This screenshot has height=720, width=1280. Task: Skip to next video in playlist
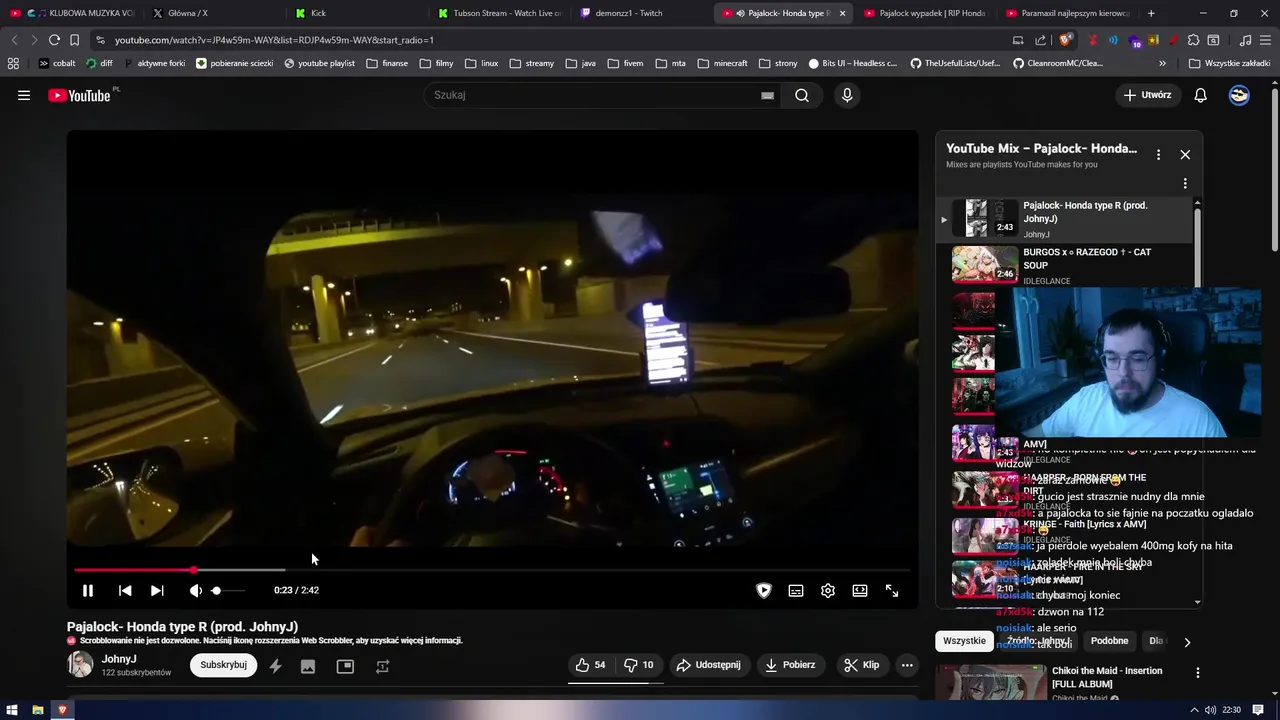157,591
